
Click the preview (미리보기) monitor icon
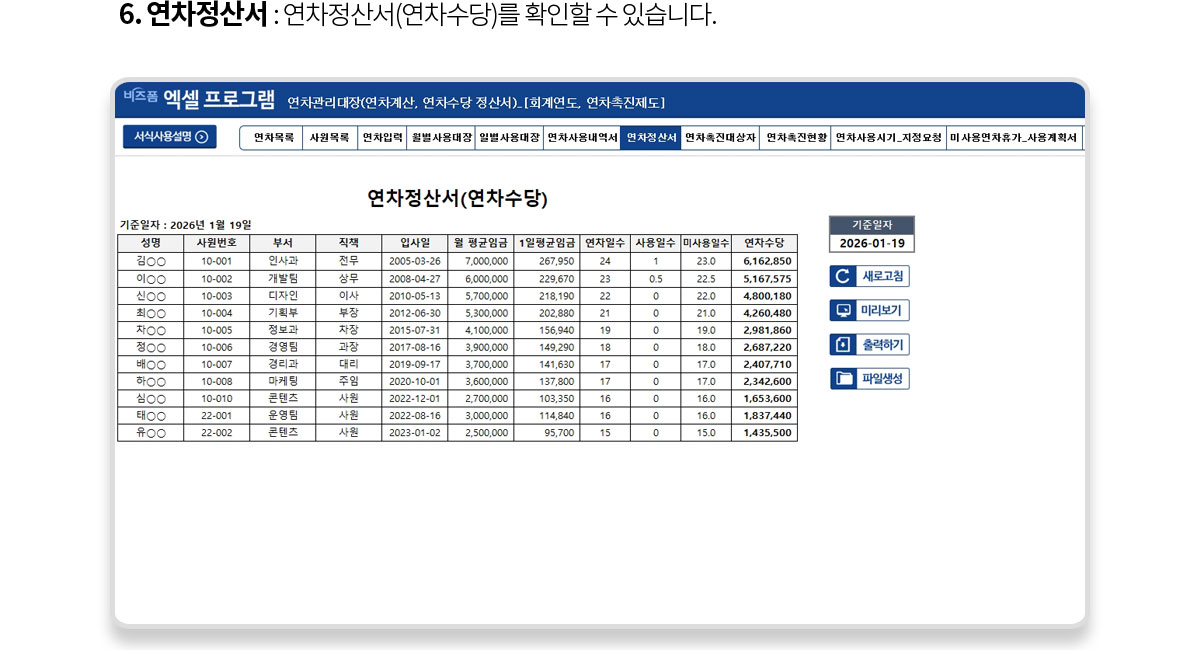point(842,311)
